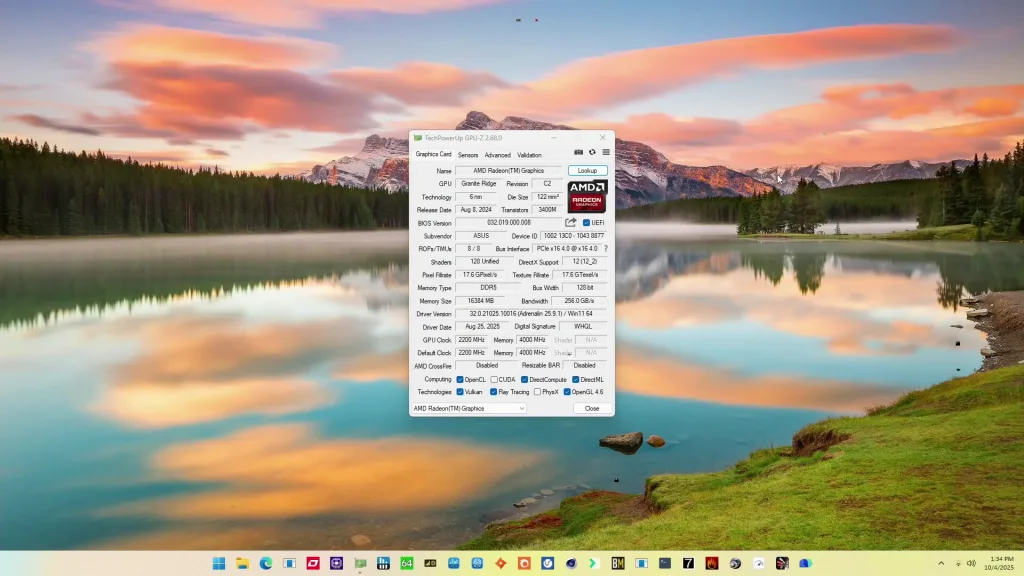Open the Advanced tab
Image resolution: width=1024 pixels, height=576 pixels.
pos(498,155)
